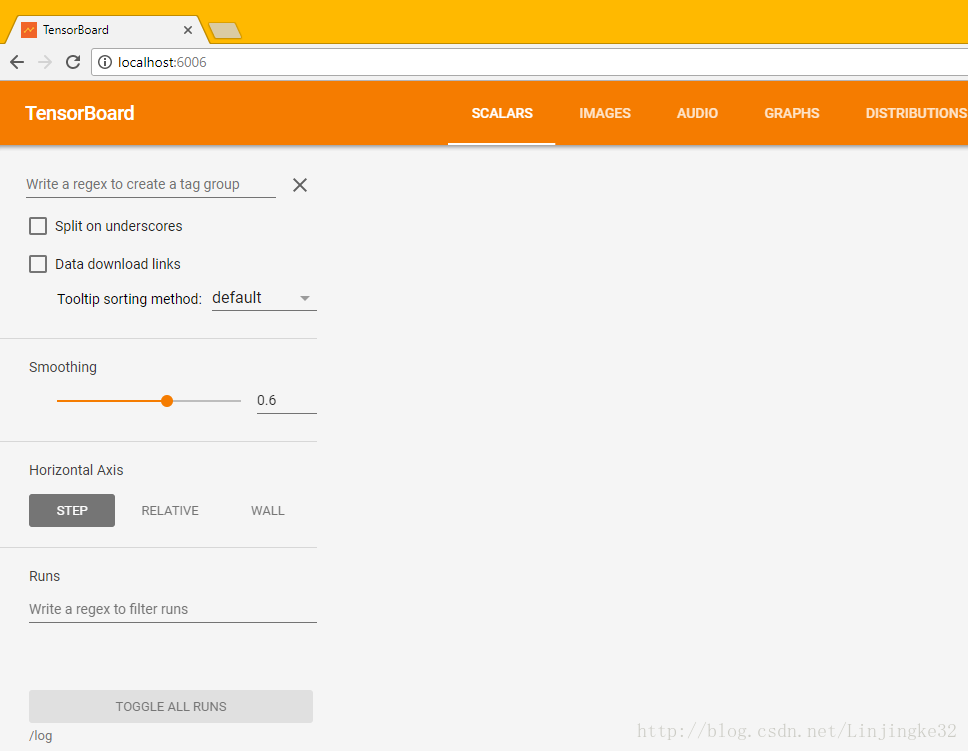Click the filter runs regex input field
968x751 pixels.
click(x=173, y=609)
